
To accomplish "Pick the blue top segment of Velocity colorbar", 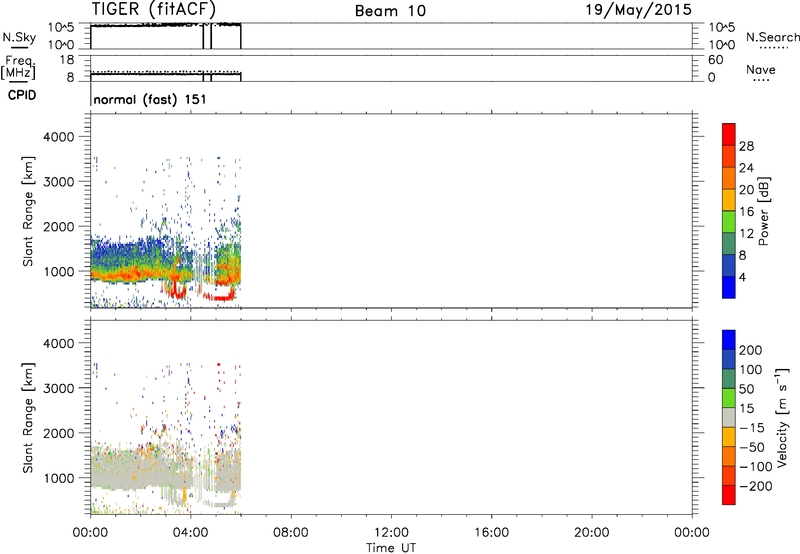I will [x=729, y=340].
